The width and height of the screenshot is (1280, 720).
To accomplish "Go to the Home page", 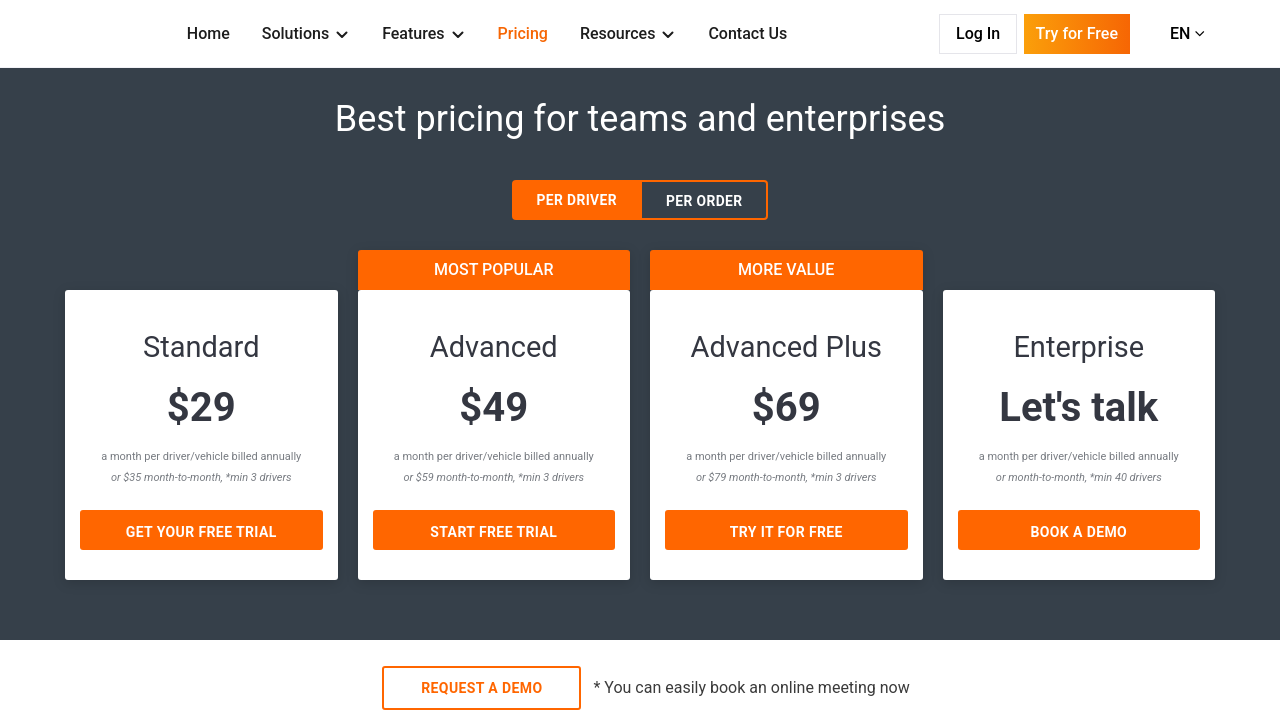I will [x=208, y=34].
